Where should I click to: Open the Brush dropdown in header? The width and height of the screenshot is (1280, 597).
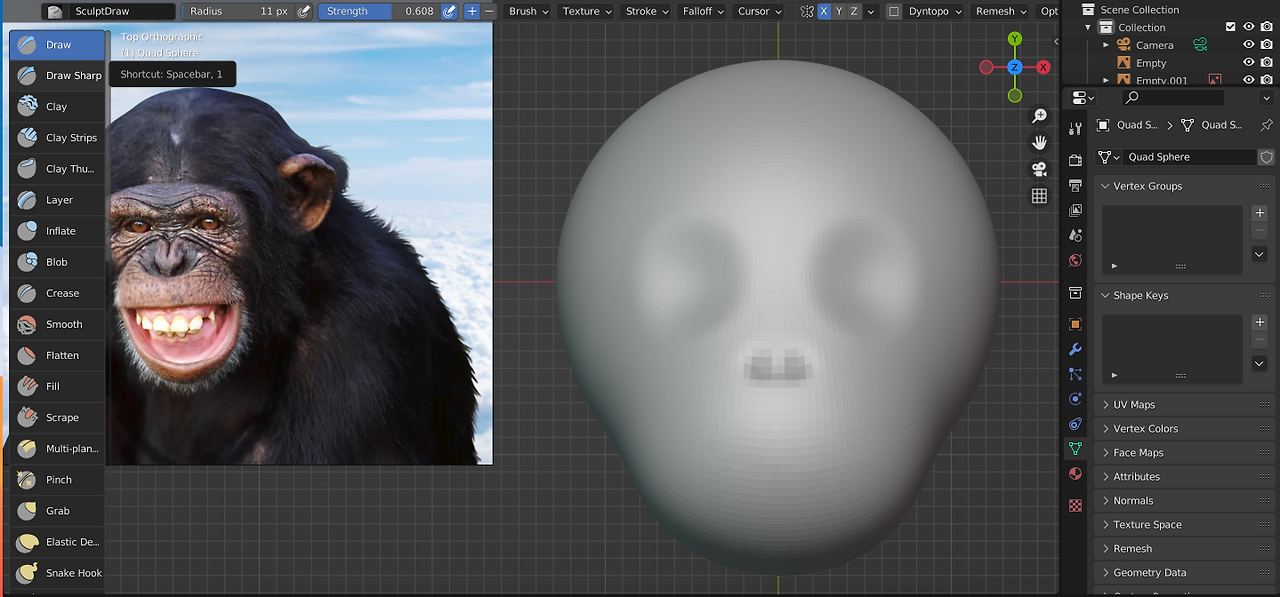pos(529,11)
